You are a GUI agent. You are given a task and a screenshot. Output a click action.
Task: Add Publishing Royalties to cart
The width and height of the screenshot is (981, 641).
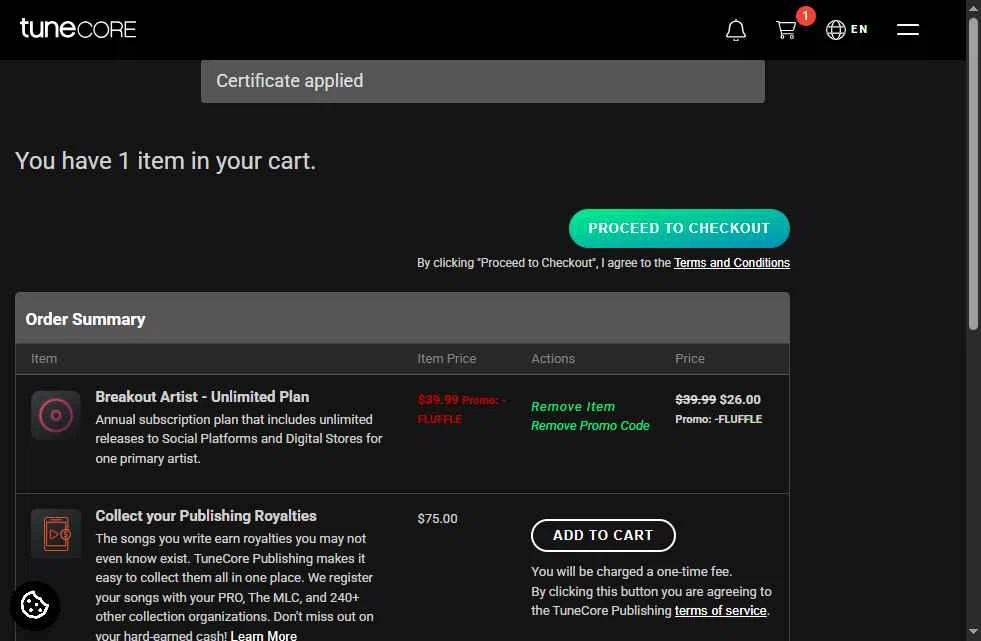pyautogui.click(x=603, y=535)
